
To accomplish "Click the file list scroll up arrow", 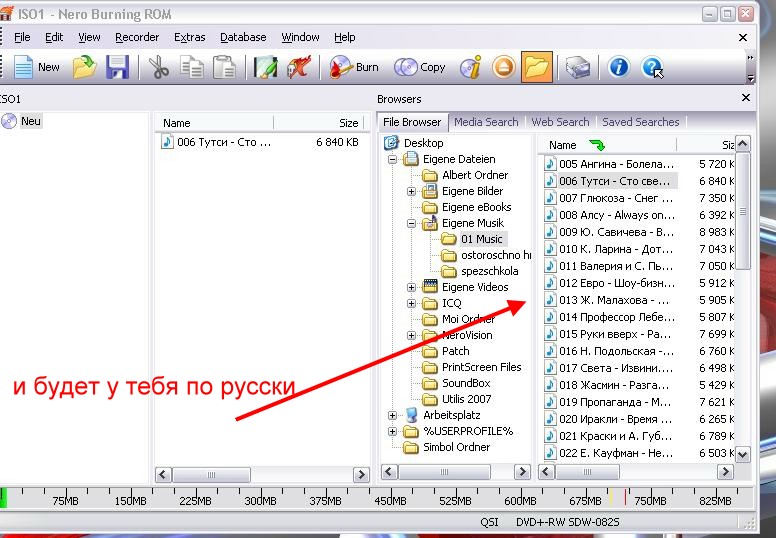I will (742, 144).
